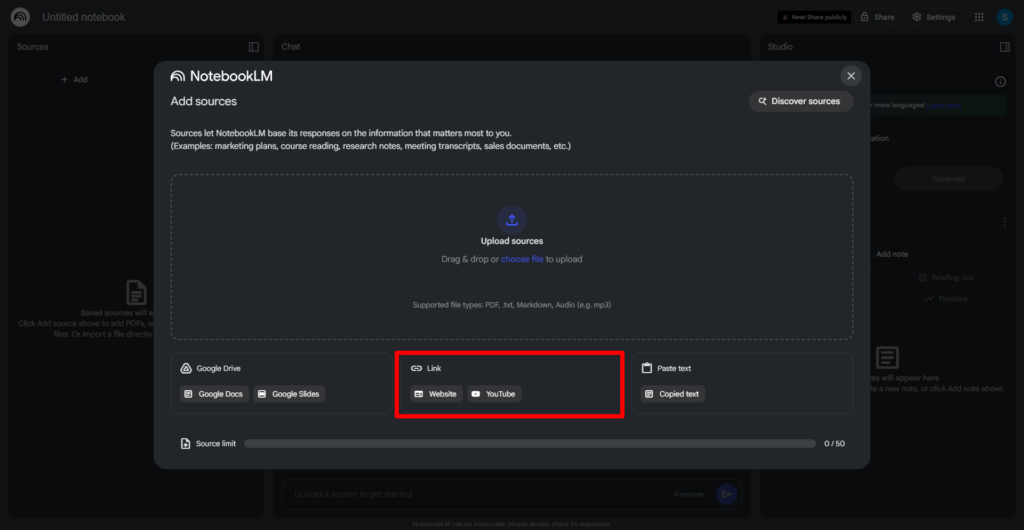Click the Google Docs document icon
This screenshot has width=1024, height=530.
click(188, 394)
